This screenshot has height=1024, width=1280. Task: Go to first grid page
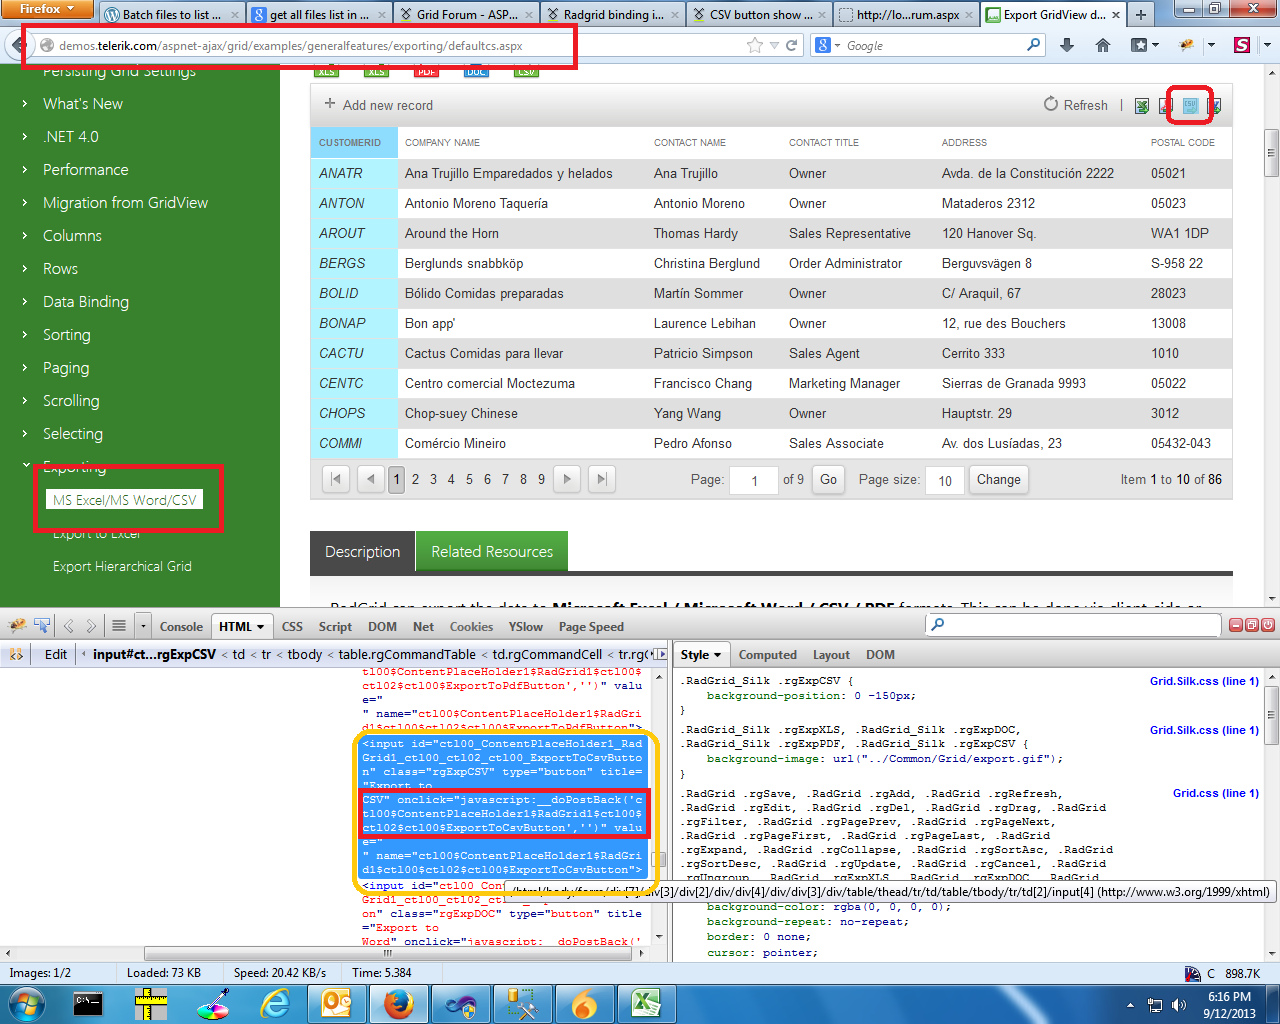(x=336, y=480)
